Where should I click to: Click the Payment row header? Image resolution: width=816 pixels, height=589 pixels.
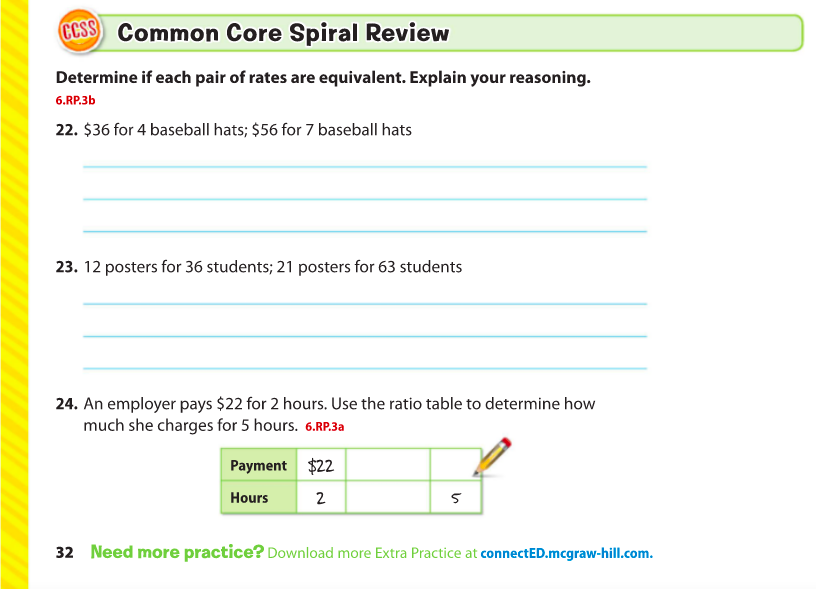click(258, 465)
